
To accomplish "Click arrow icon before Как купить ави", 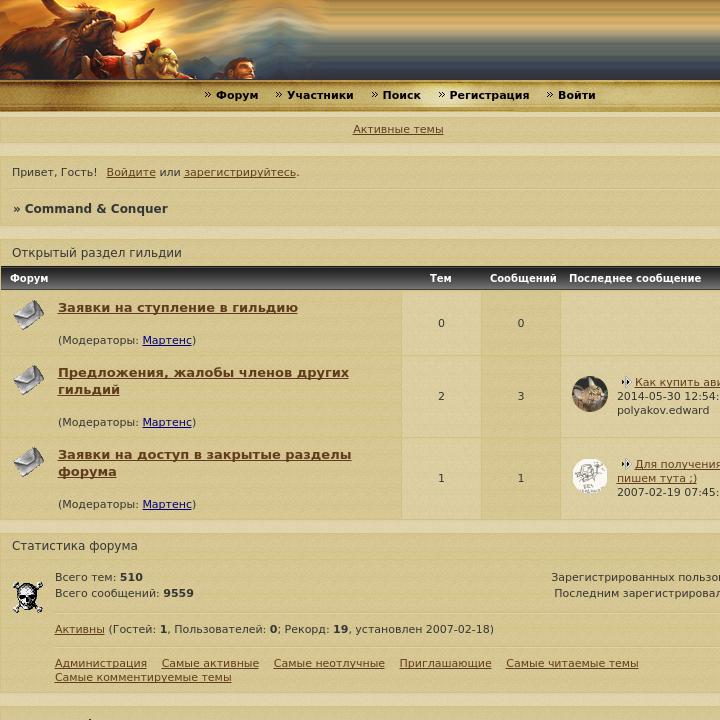I will pos(625,382).
